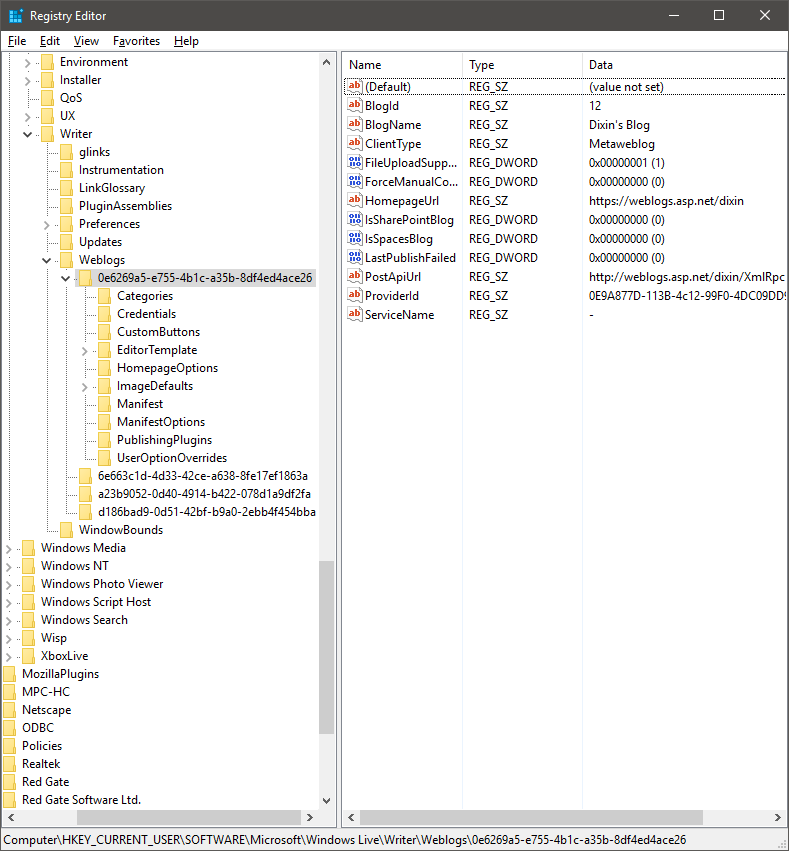Expand the Environment key
The width and height of the screenshot is (789, 851).
(x=27, y=63)
